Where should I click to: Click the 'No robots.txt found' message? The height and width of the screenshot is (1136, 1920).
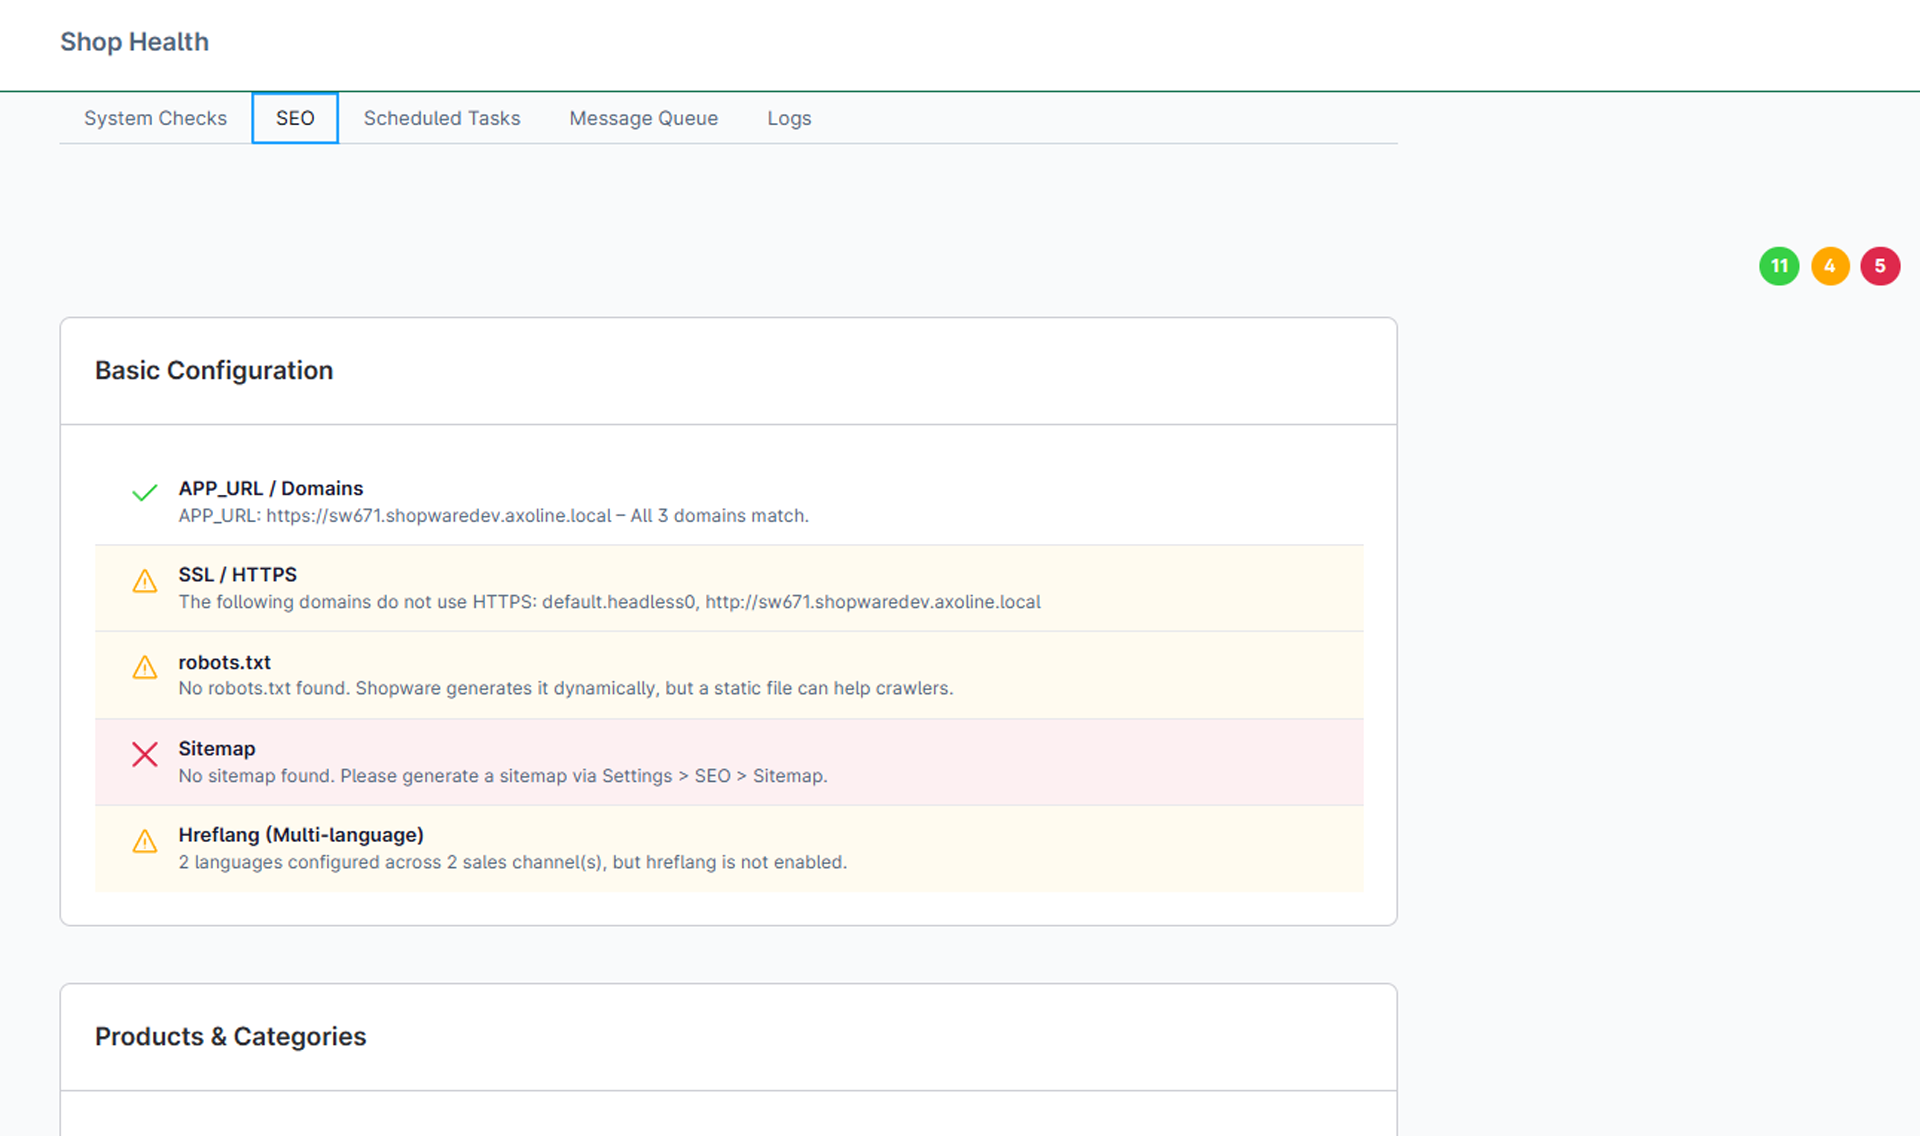(x=566, y=688)
